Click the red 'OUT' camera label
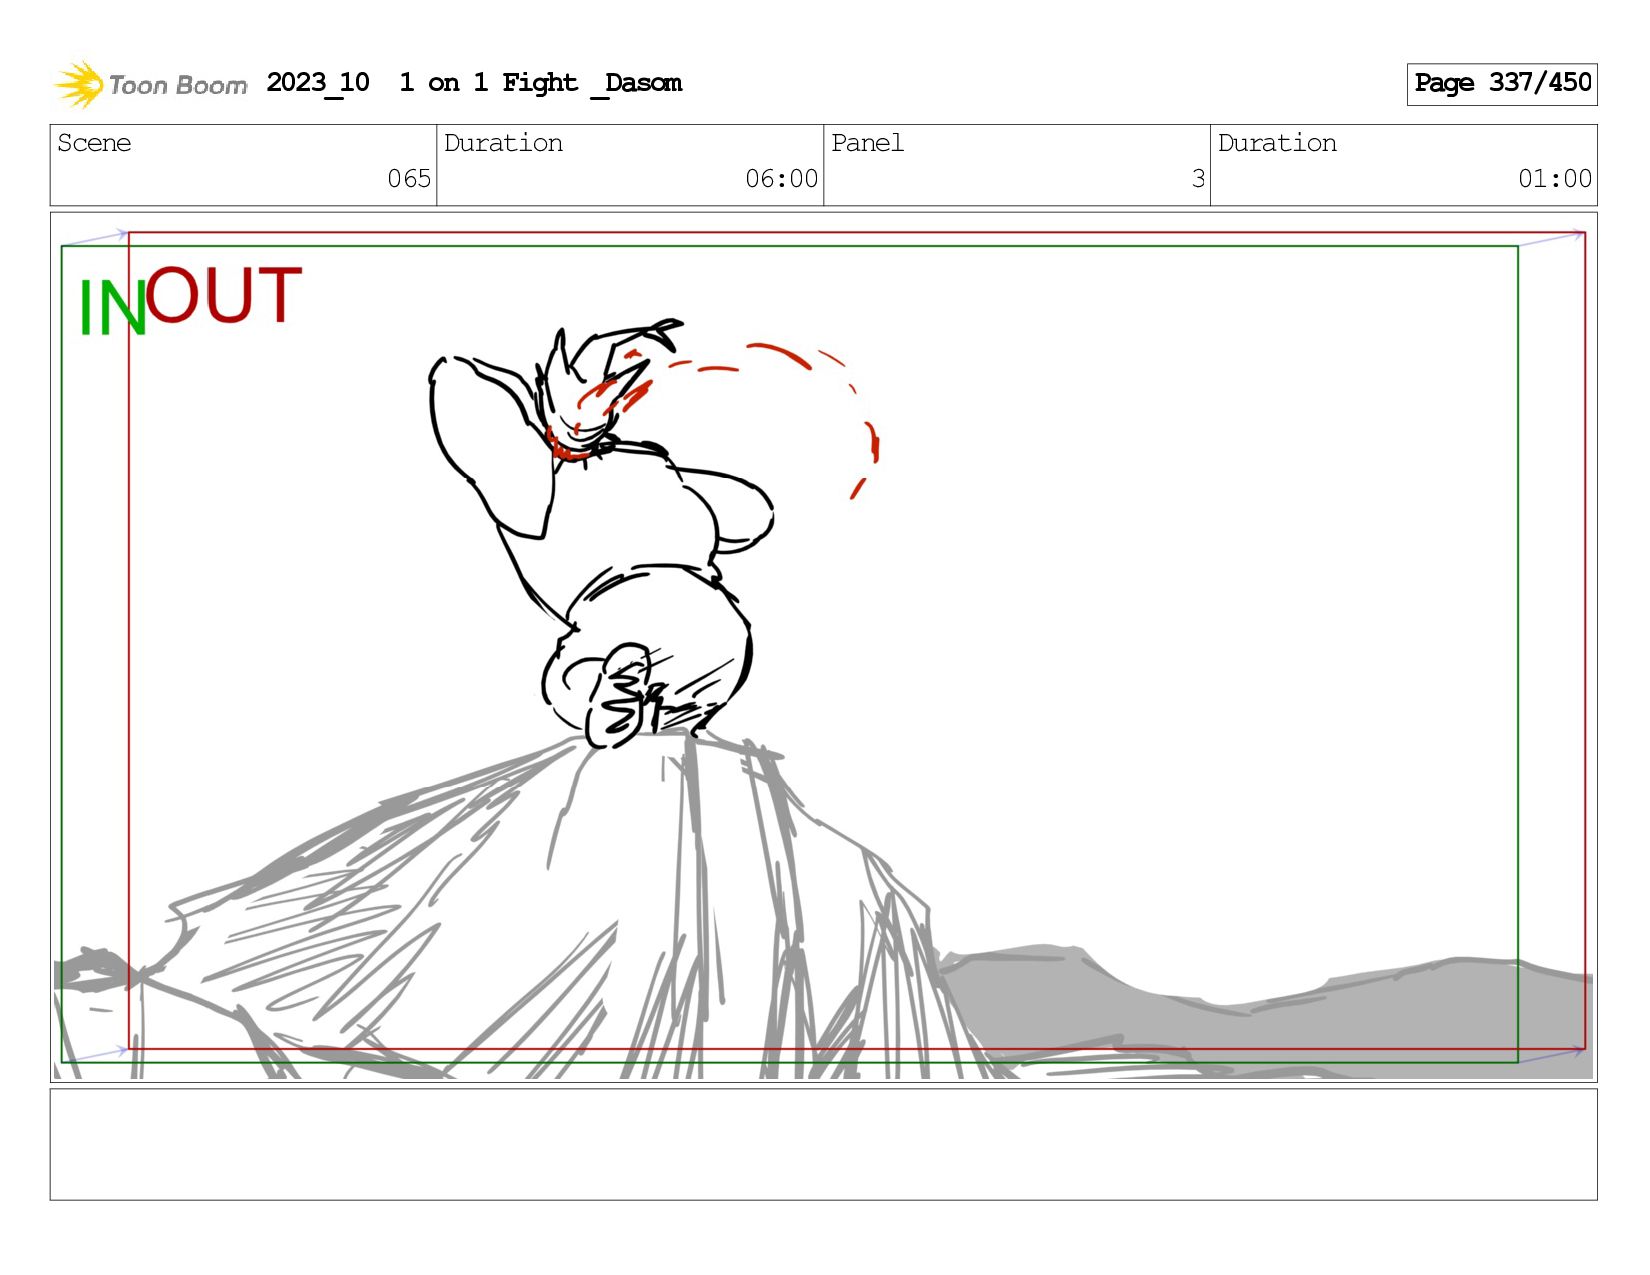The width and height of the screenshot is (1650, 1275). [224, 295]
